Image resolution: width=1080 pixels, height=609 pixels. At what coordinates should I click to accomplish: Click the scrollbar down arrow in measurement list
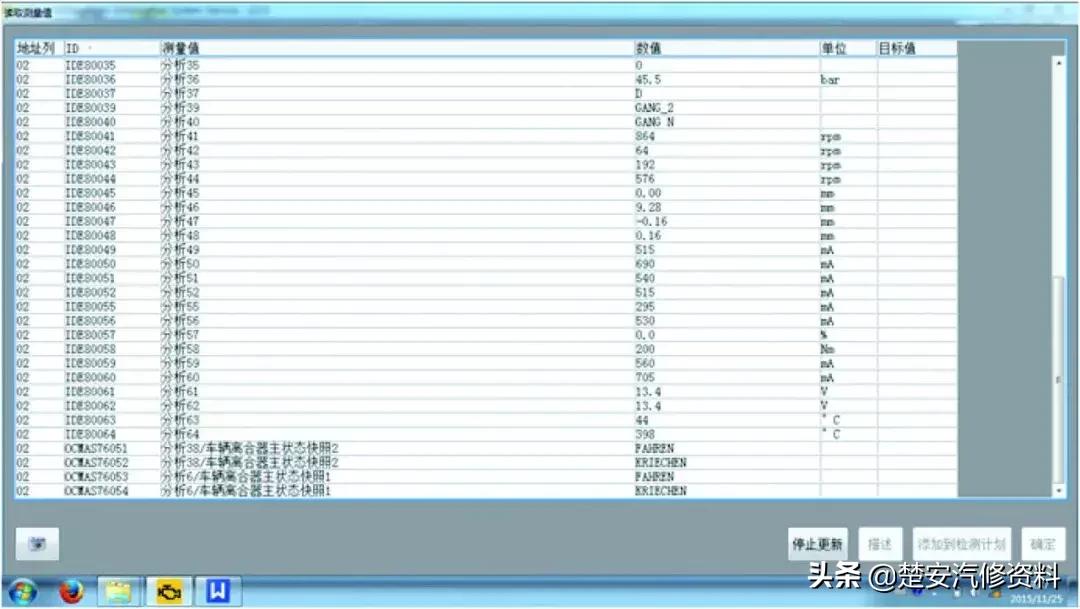pos(1059,491)
